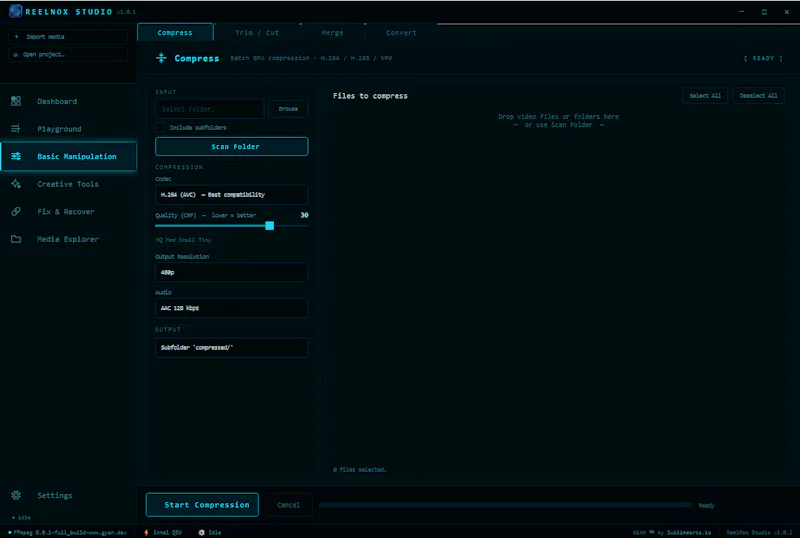Switch to the Merge tab
The image size is (800, 538).
tap(332, 32)
